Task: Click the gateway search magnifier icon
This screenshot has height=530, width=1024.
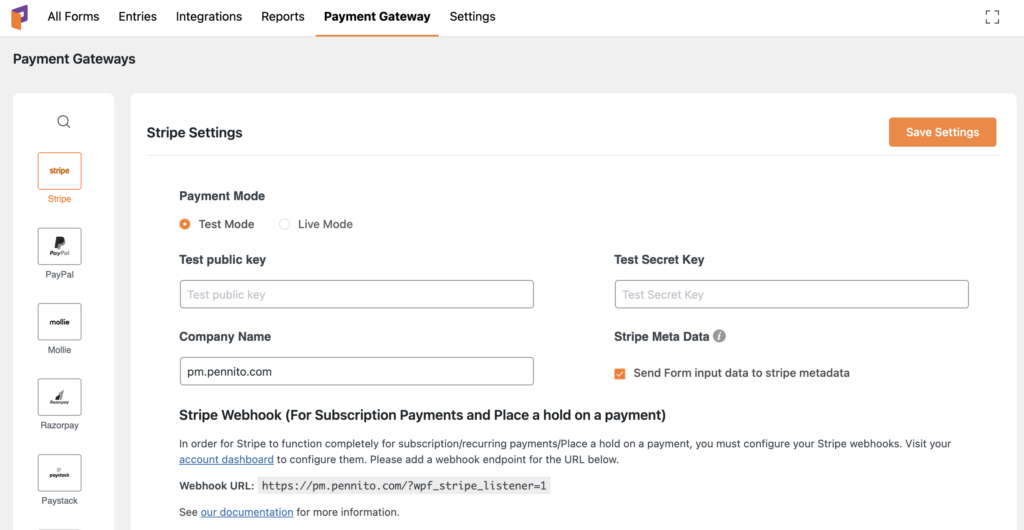Action: tap(63, 122)
